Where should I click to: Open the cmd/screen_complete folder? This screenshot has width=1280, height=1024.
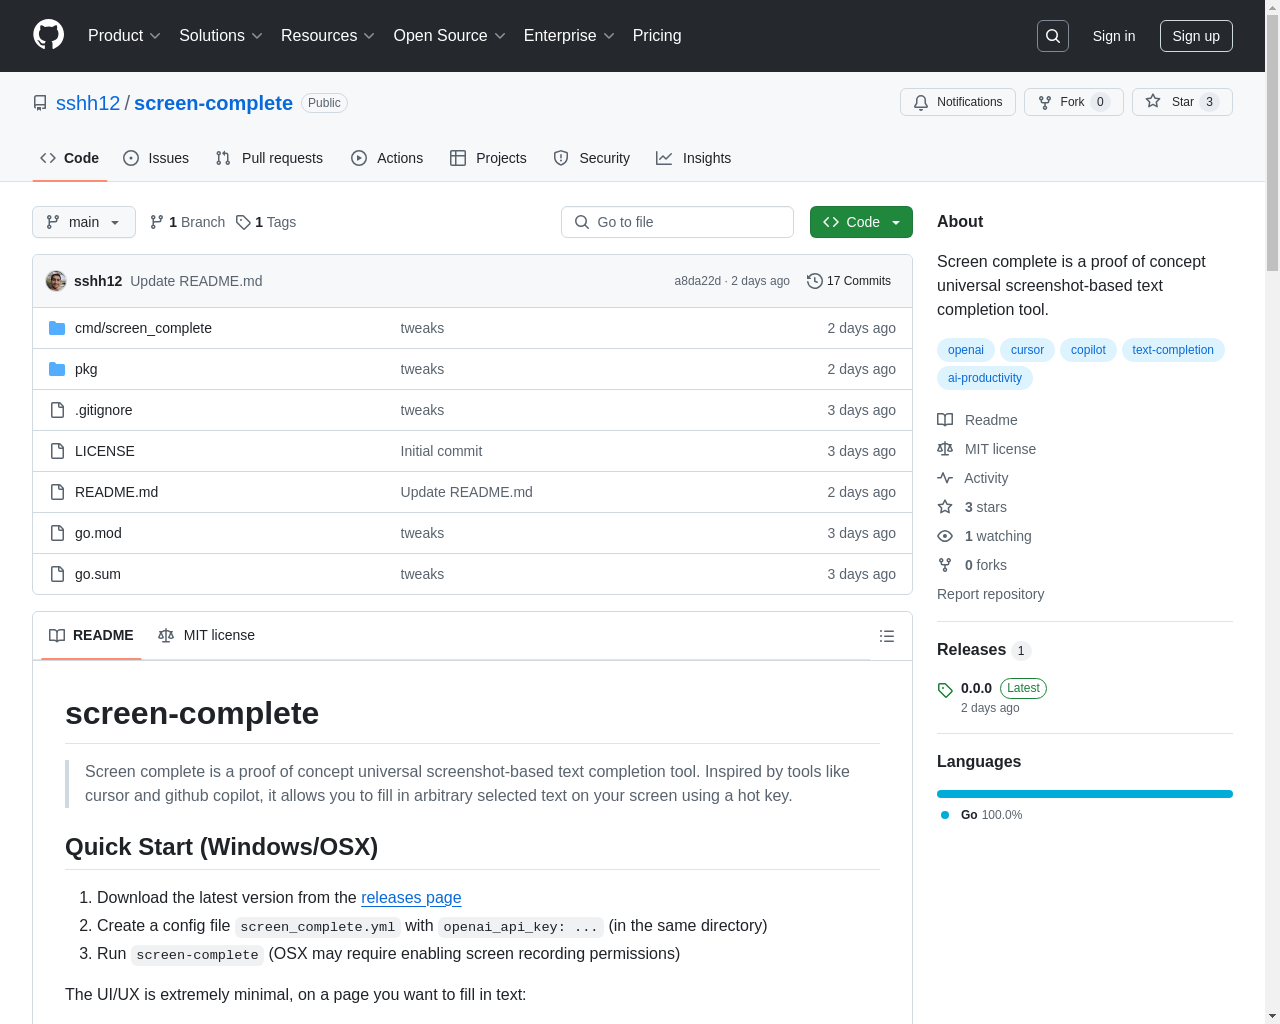[143, 328]
